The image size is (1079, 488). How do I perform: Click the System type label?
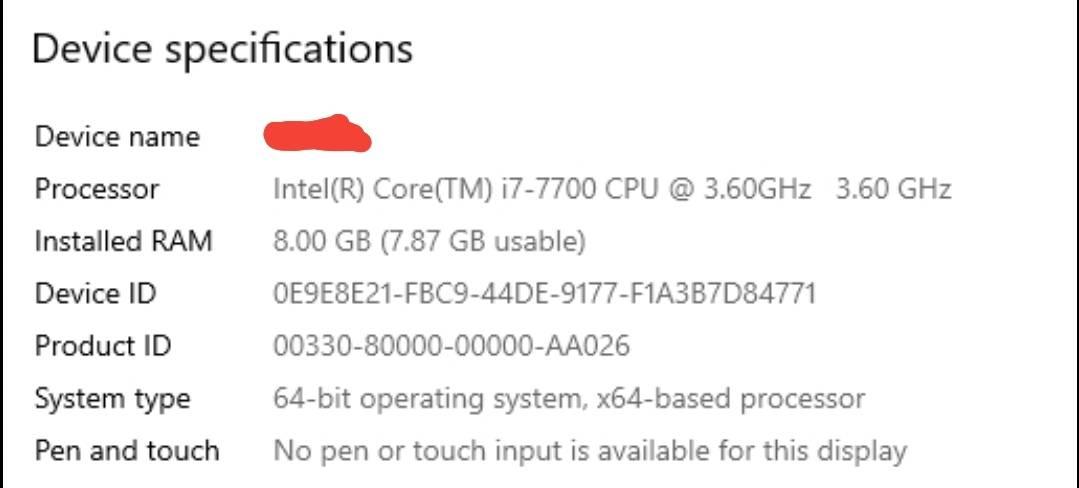pyautogui.click(x=113, y=399)
